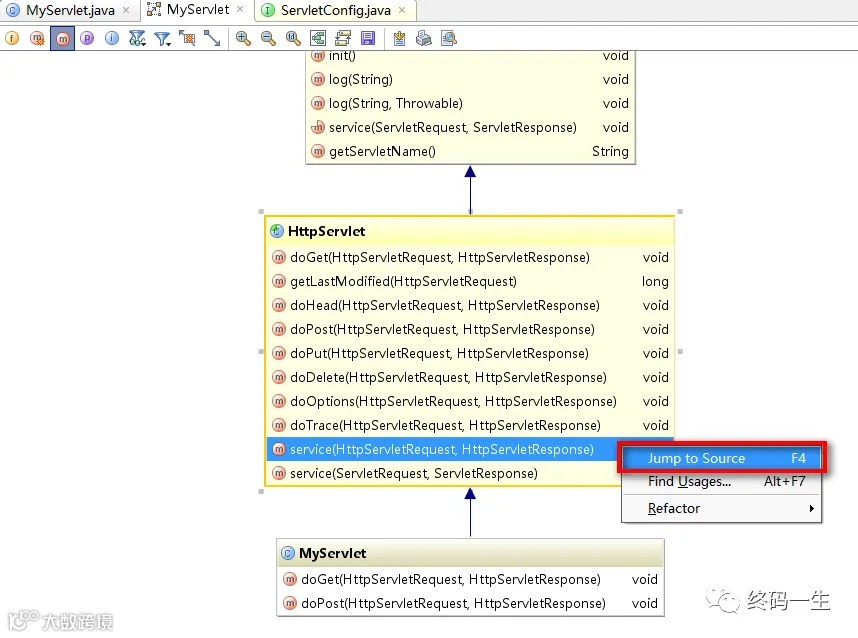858x638 pixels.
Task: Select getLastModified(HttpServletRequest) method
Action: [469, 281]
